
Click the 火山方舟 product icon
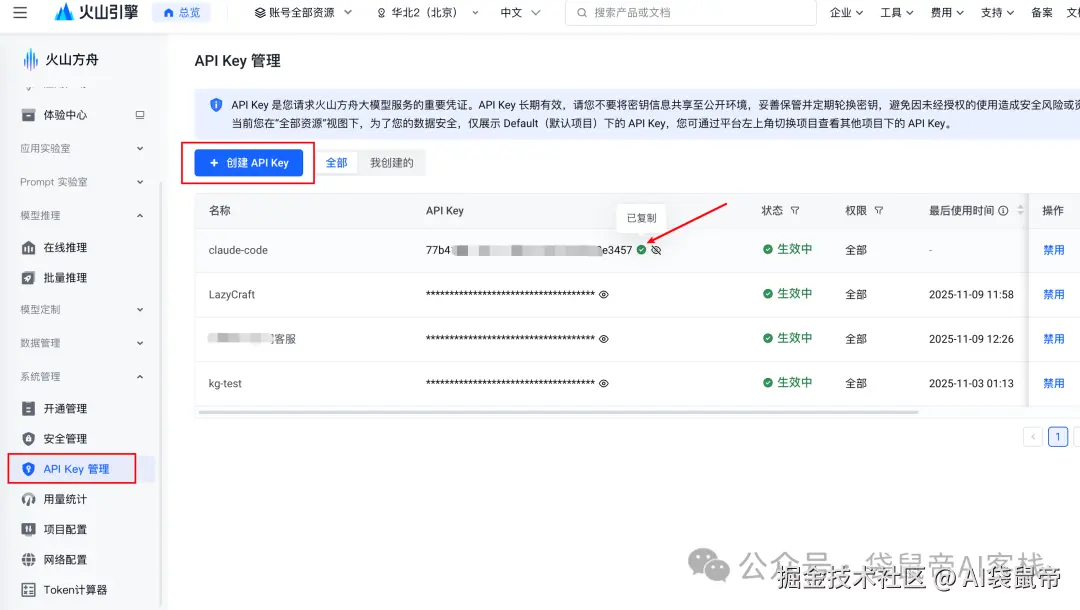point(30,60)
